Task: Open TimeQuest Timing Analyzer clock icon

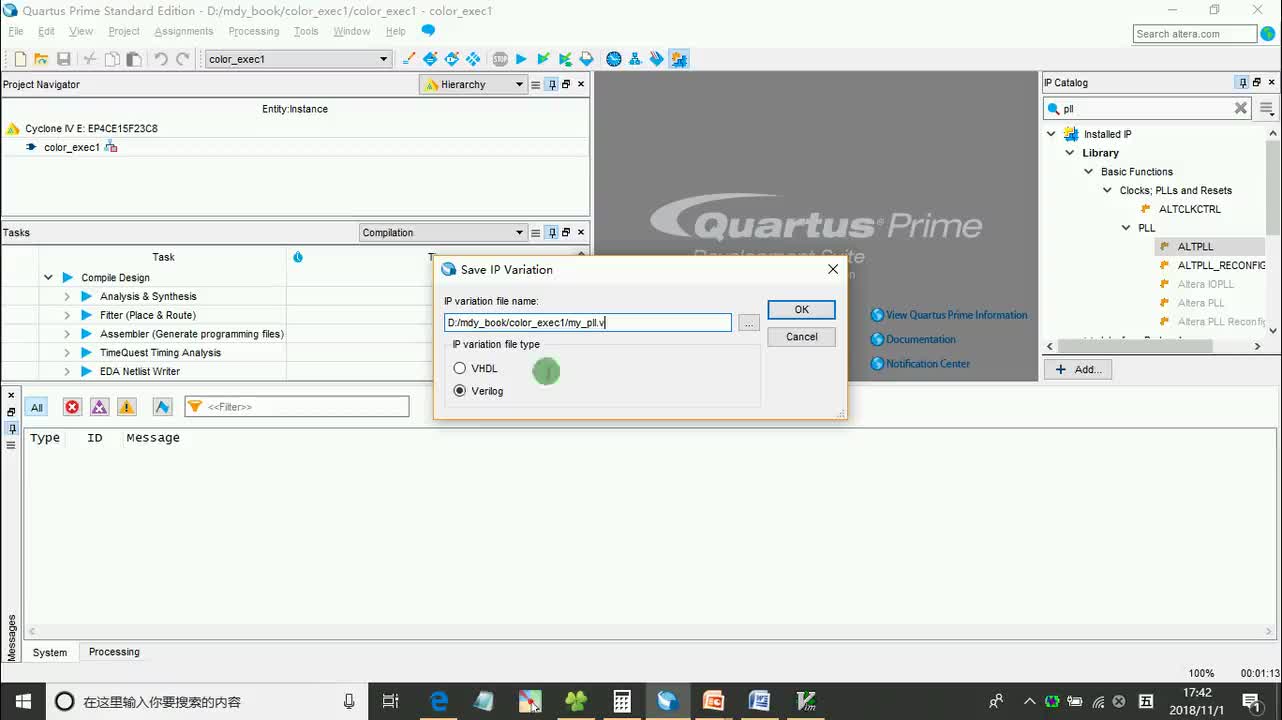Action: [x=614, y=59]
